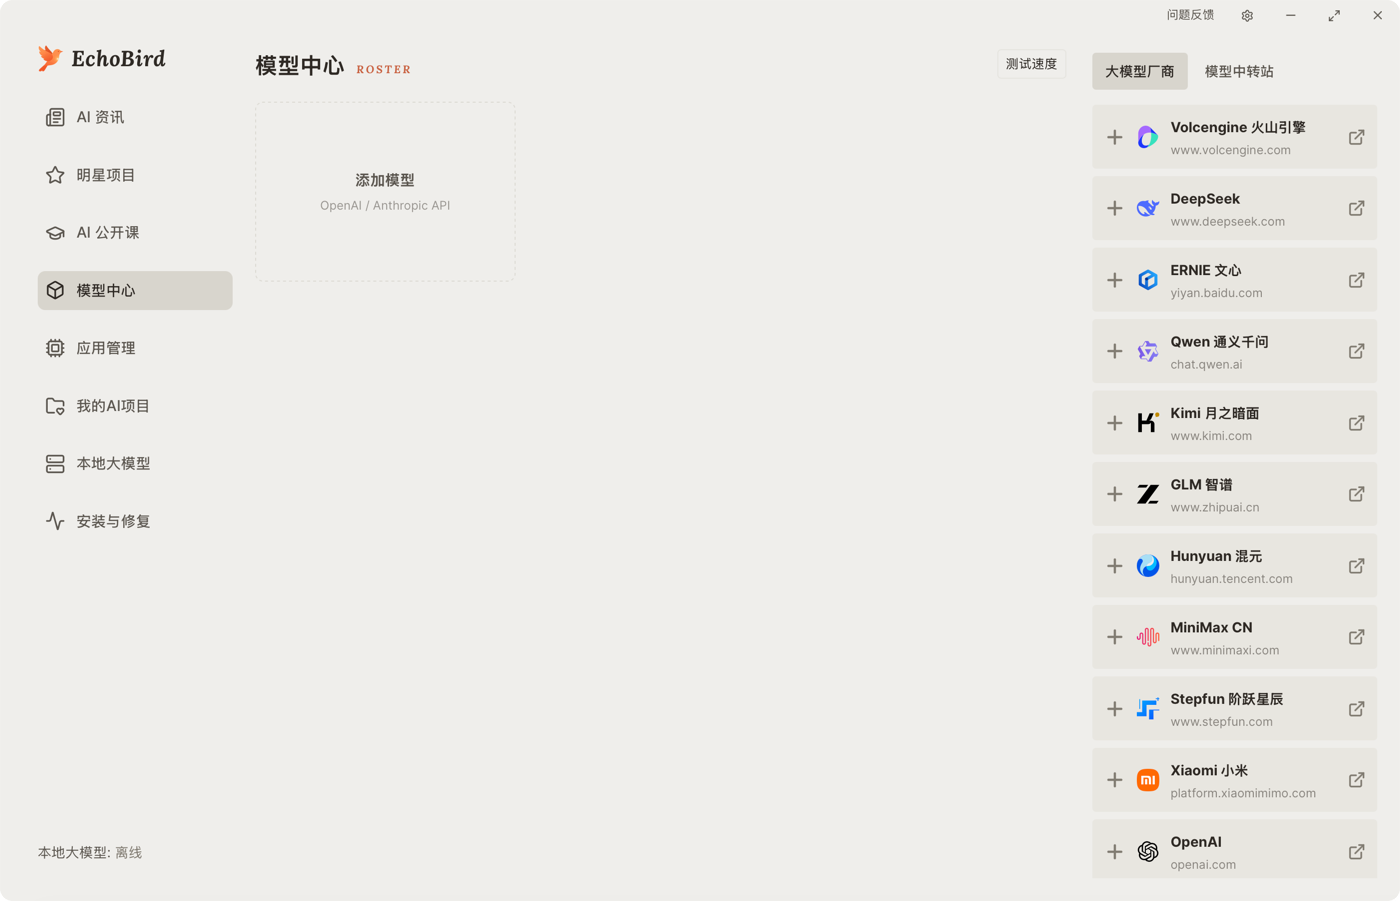1400x901 pixels.
Task: Click the red ROSTER label
Action: coord(384,70)
